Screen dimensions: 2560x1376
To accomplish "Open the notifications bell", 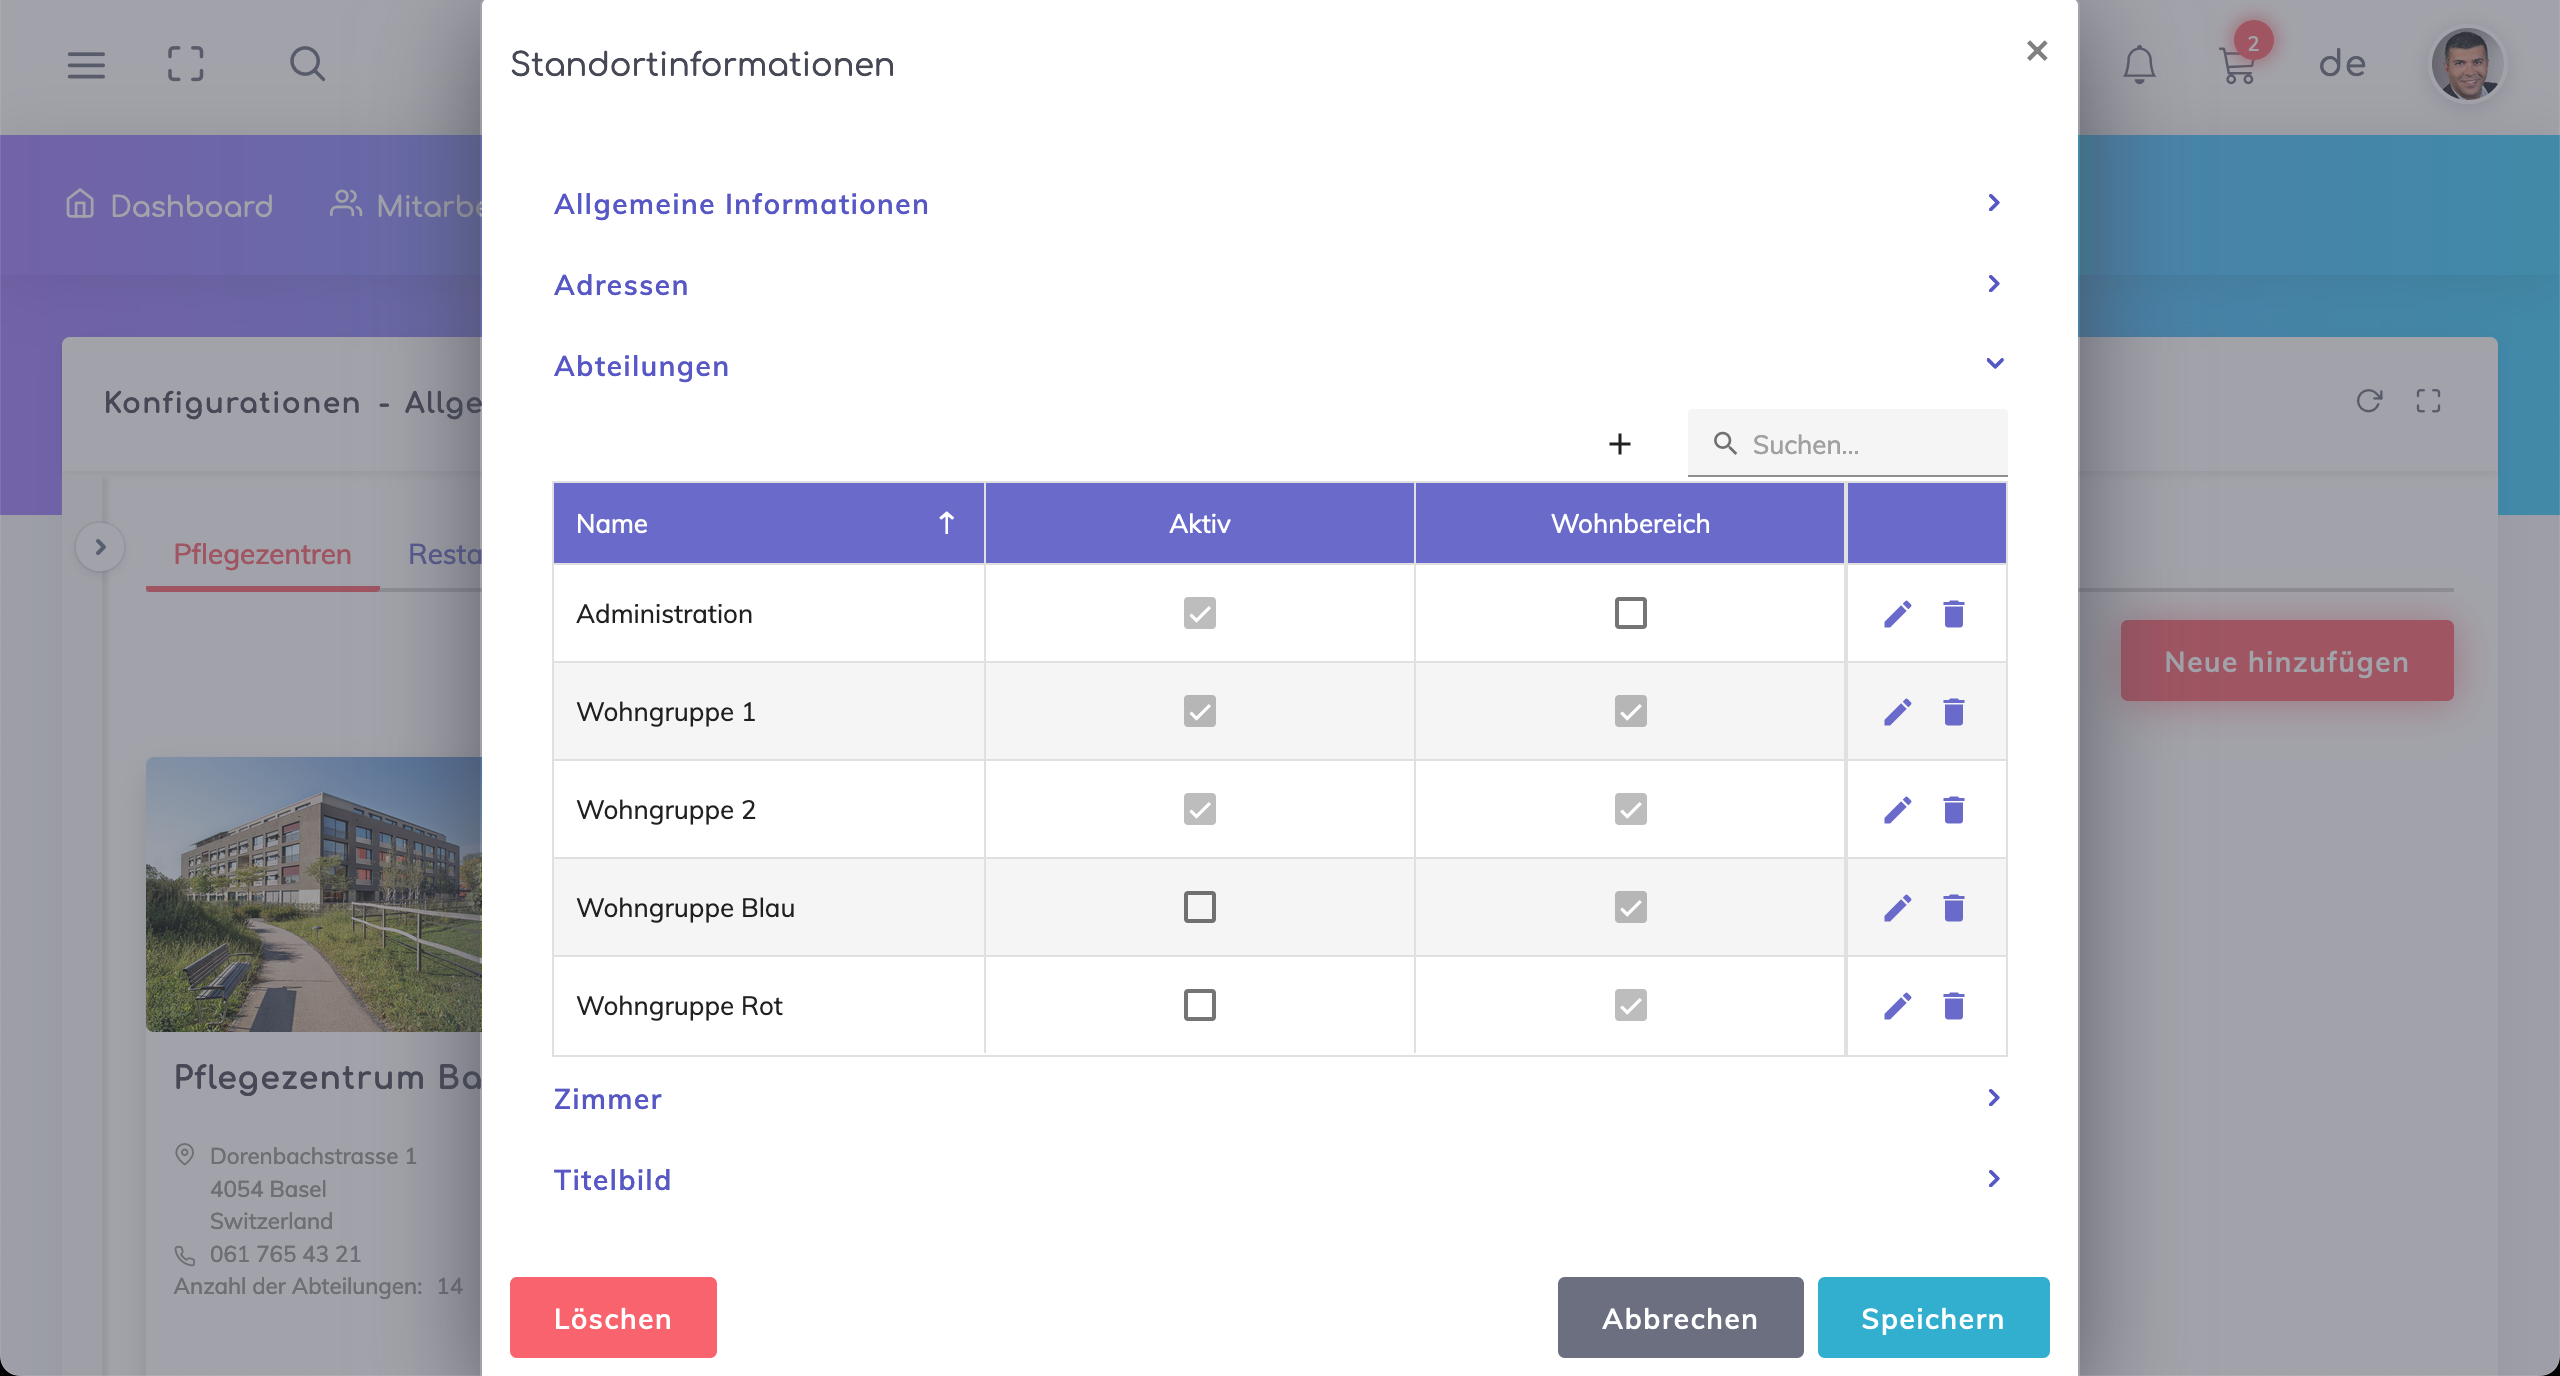I will (x=2139, y=65).
